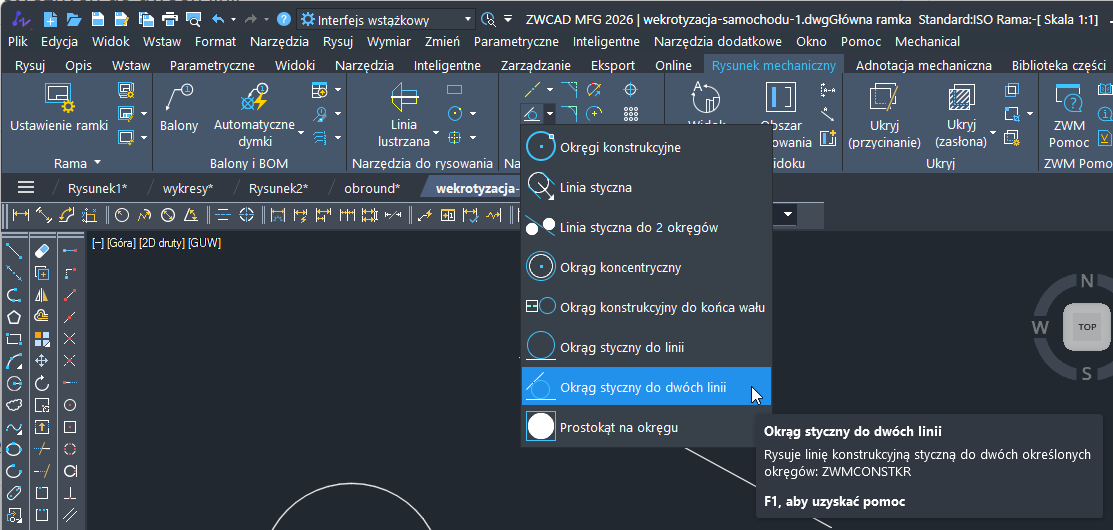Viewport: 1113px width, 530px height.
Task: Click the Linia lustrzana tool icon
Action: (x=404, y=99)
